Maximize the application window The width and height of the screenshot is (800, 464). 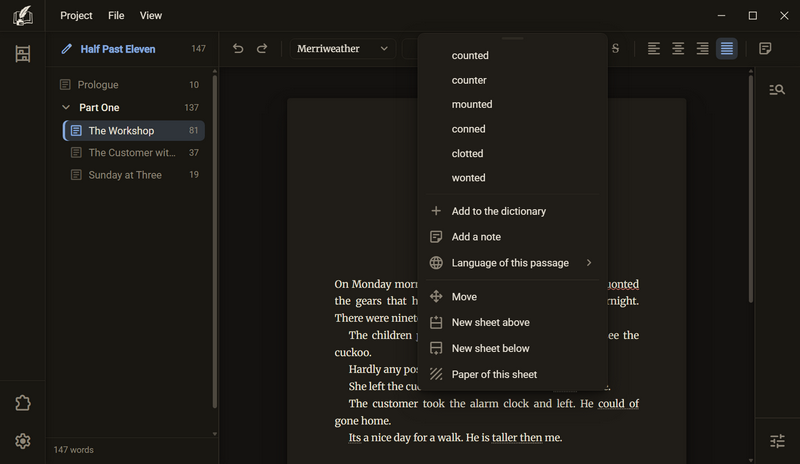(x=753, y=15)
